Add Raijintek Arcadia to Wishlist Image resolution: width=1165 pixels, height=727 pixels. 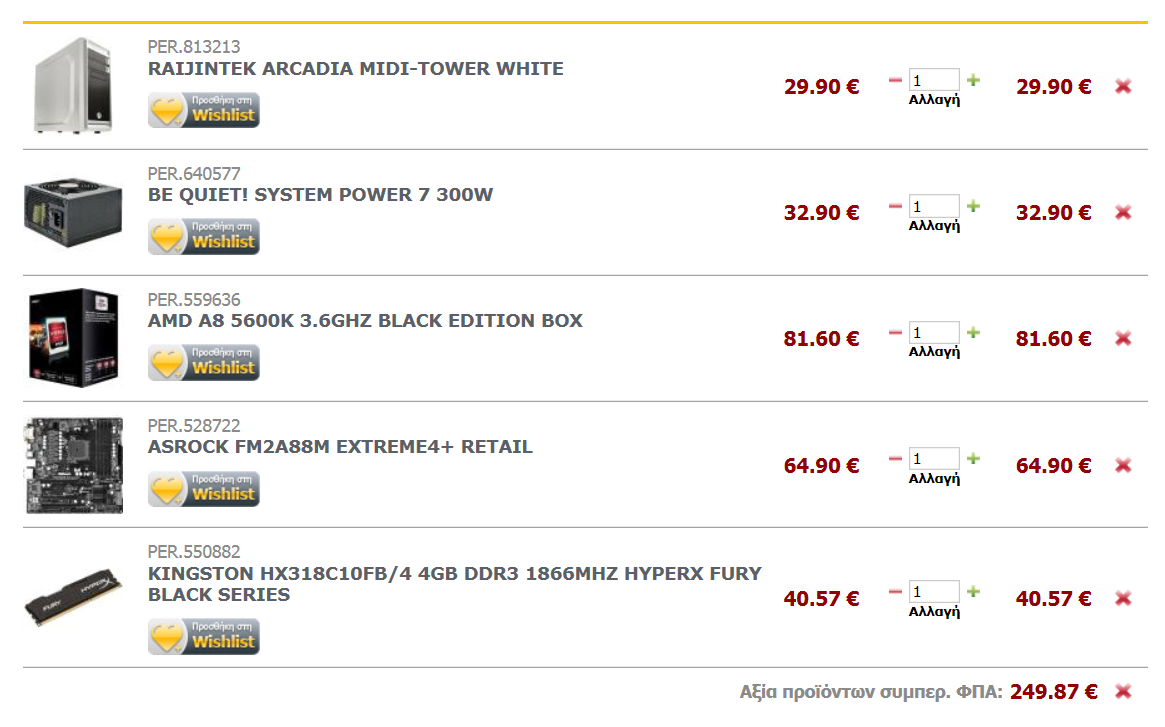[x=204, y=110]
